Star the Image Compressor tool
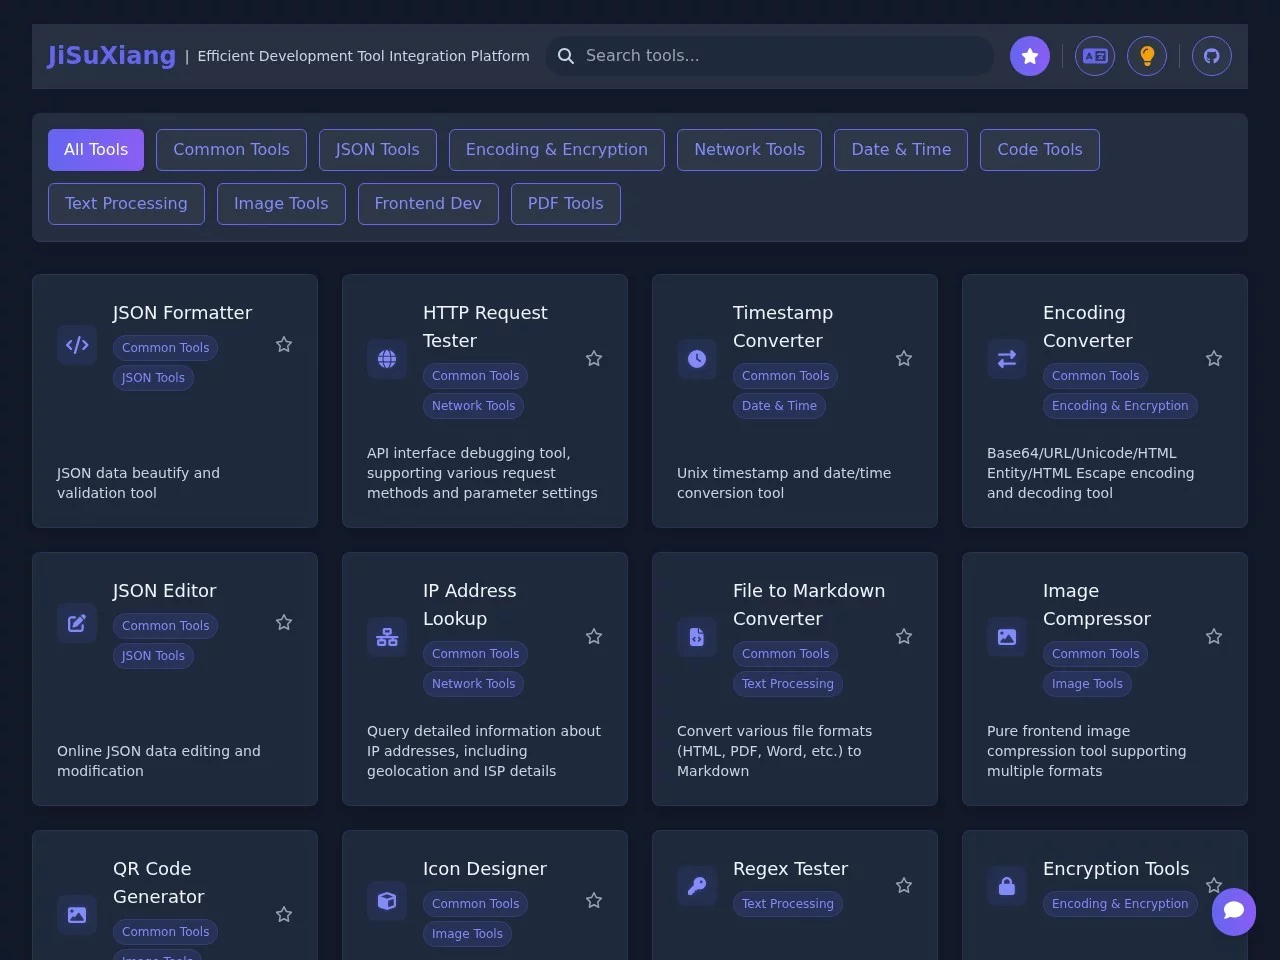Screen dimensions: 1280x960 pos(1214,637)
